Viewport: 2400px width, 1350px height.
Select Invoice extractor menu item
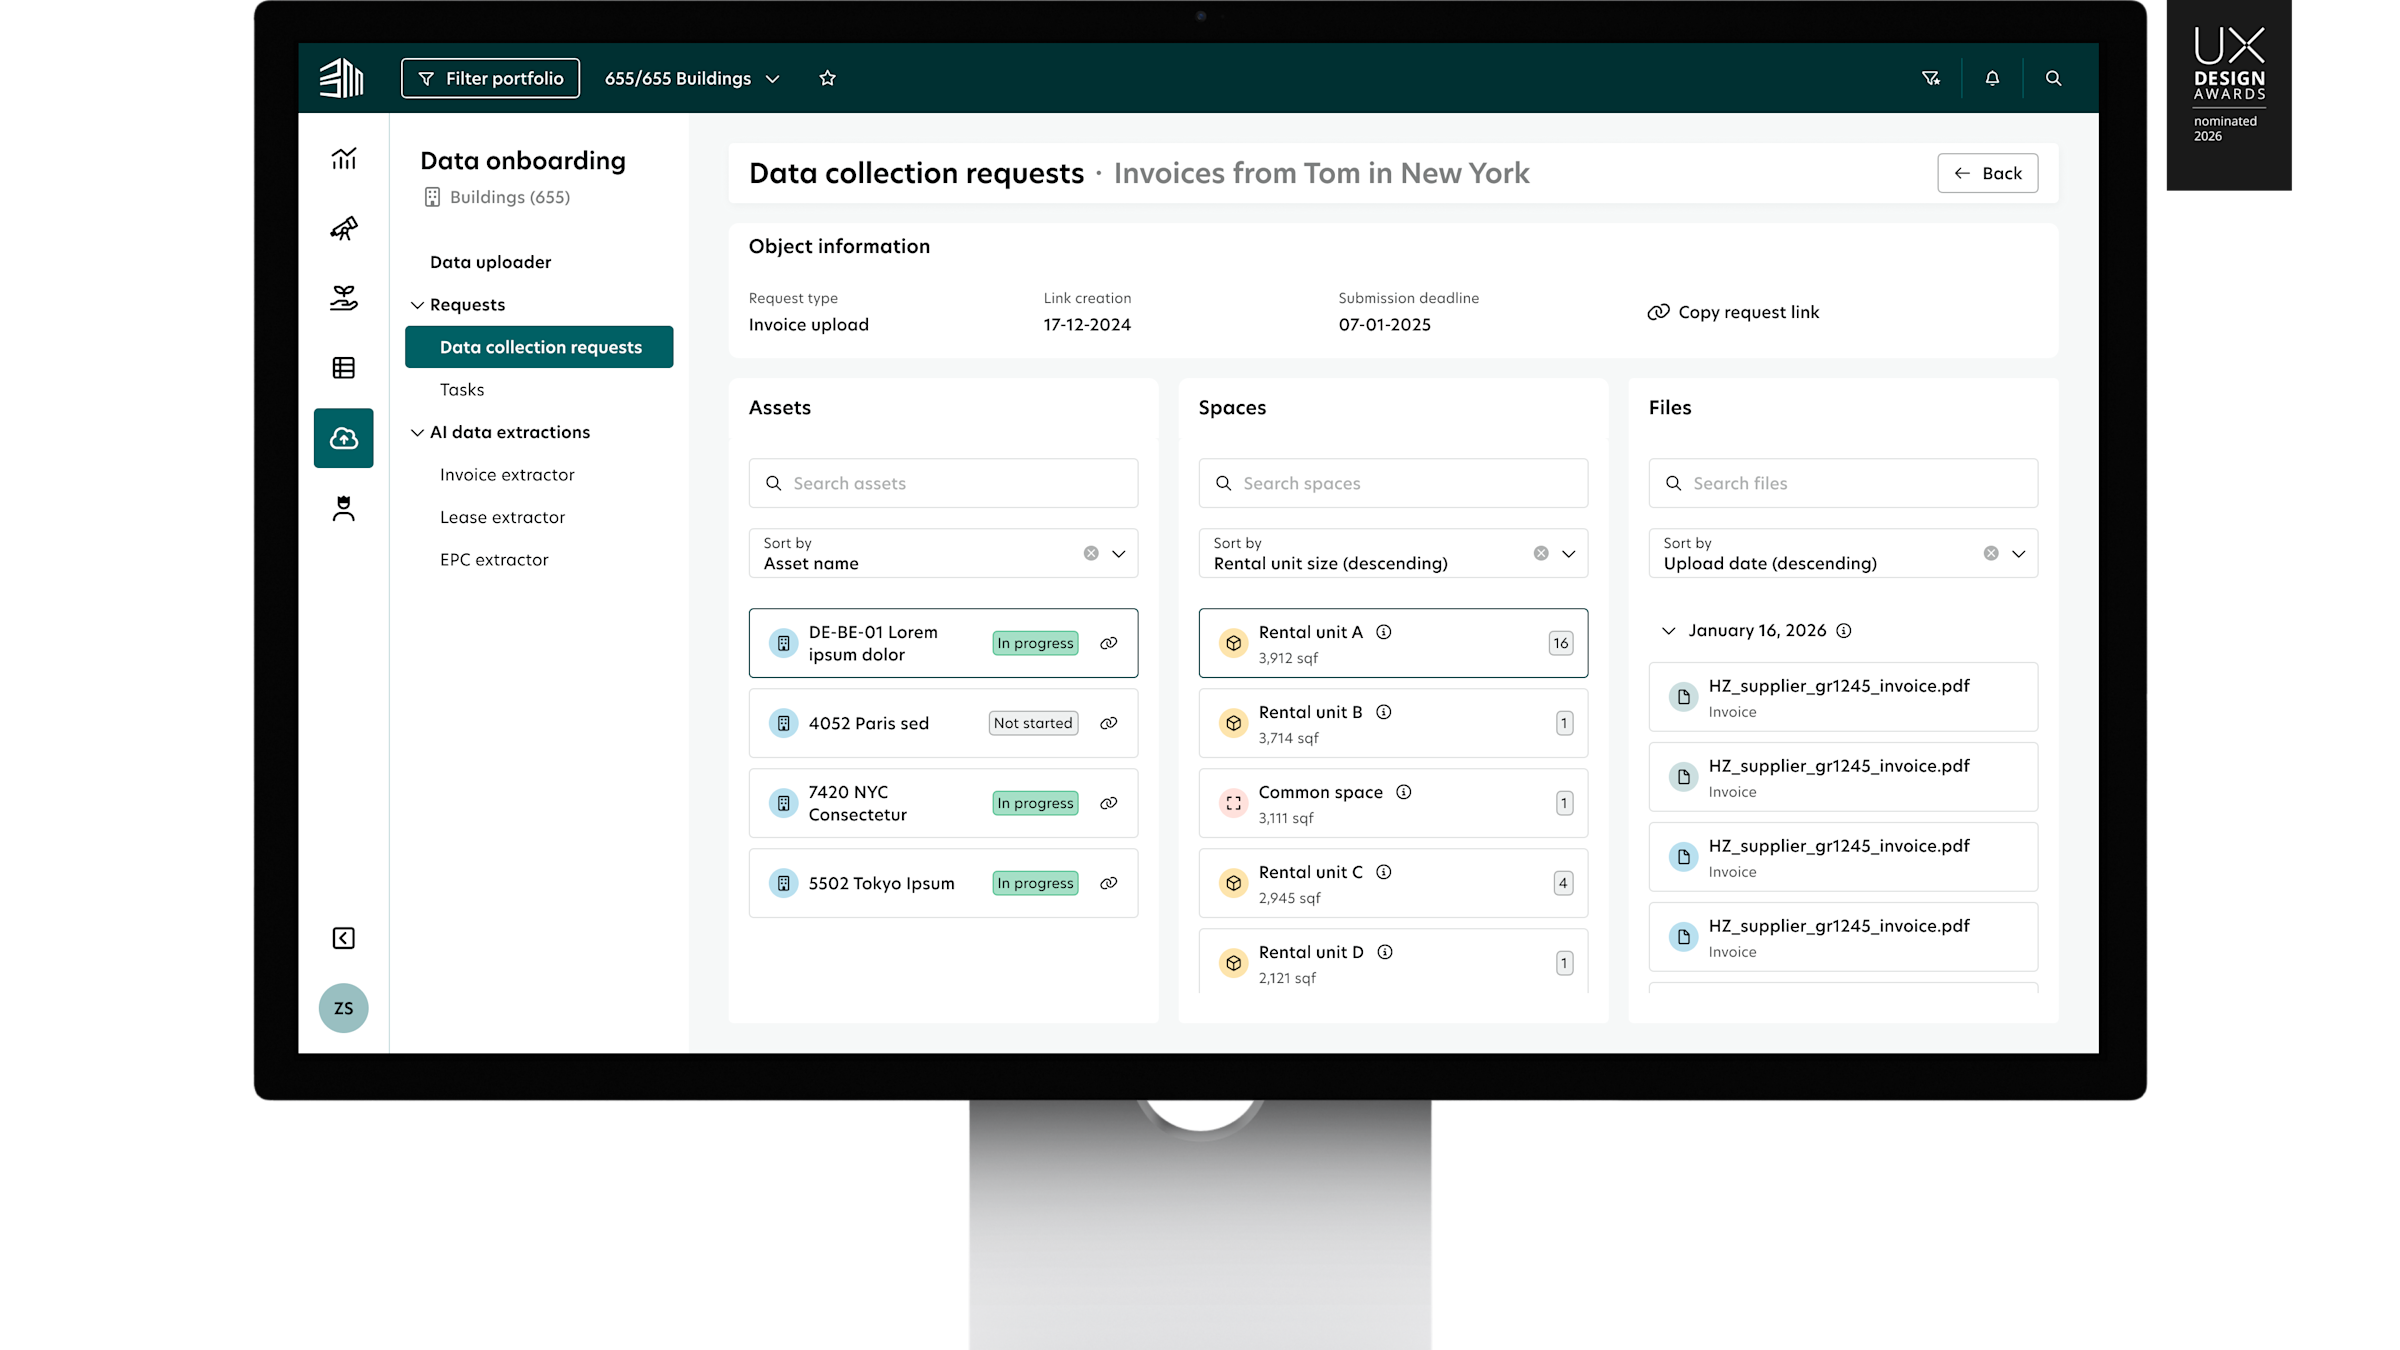507,475
